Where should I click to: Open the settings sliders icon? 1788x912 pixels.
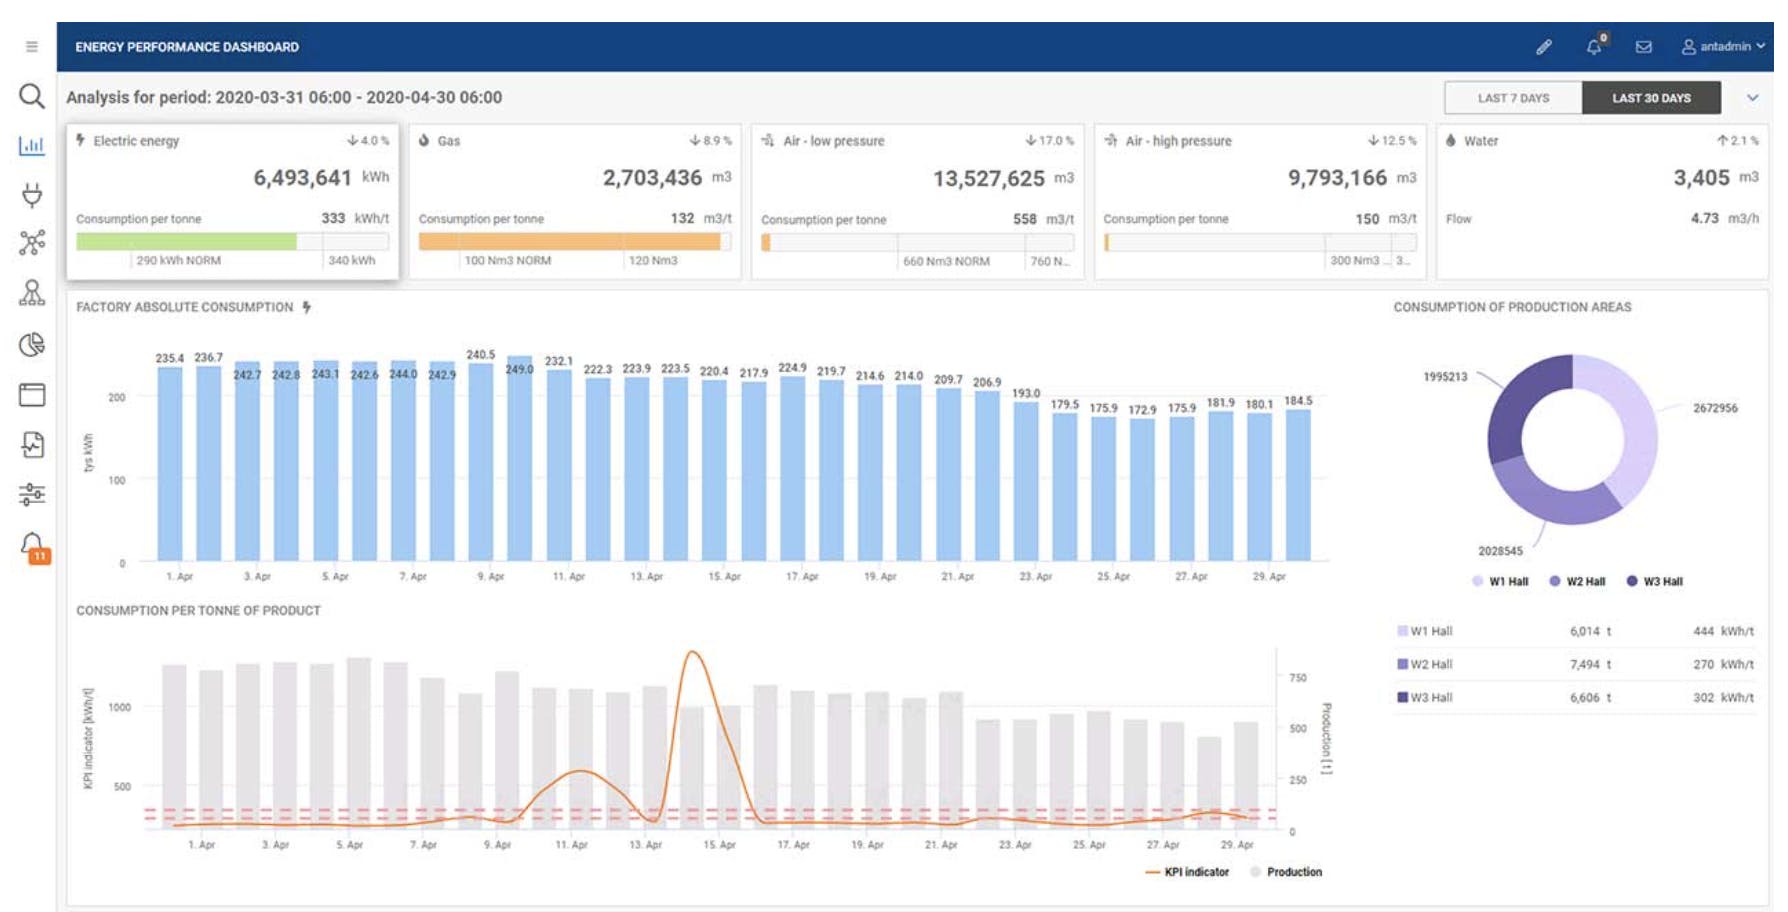pos(31,493)
